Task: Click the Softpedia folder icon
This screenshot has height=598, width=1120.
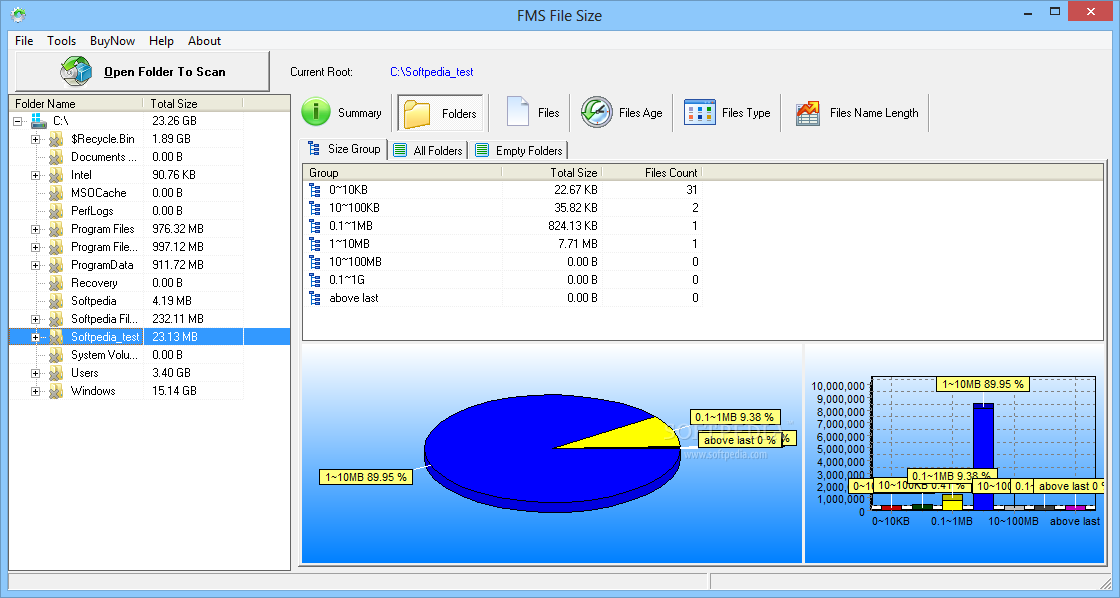Action: [56, 301]
